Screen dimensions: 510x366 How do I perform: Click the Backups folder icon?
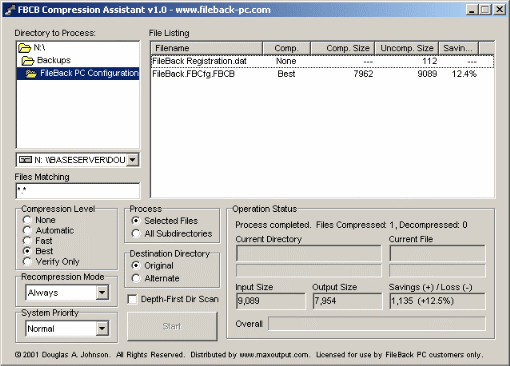point(28,61)
